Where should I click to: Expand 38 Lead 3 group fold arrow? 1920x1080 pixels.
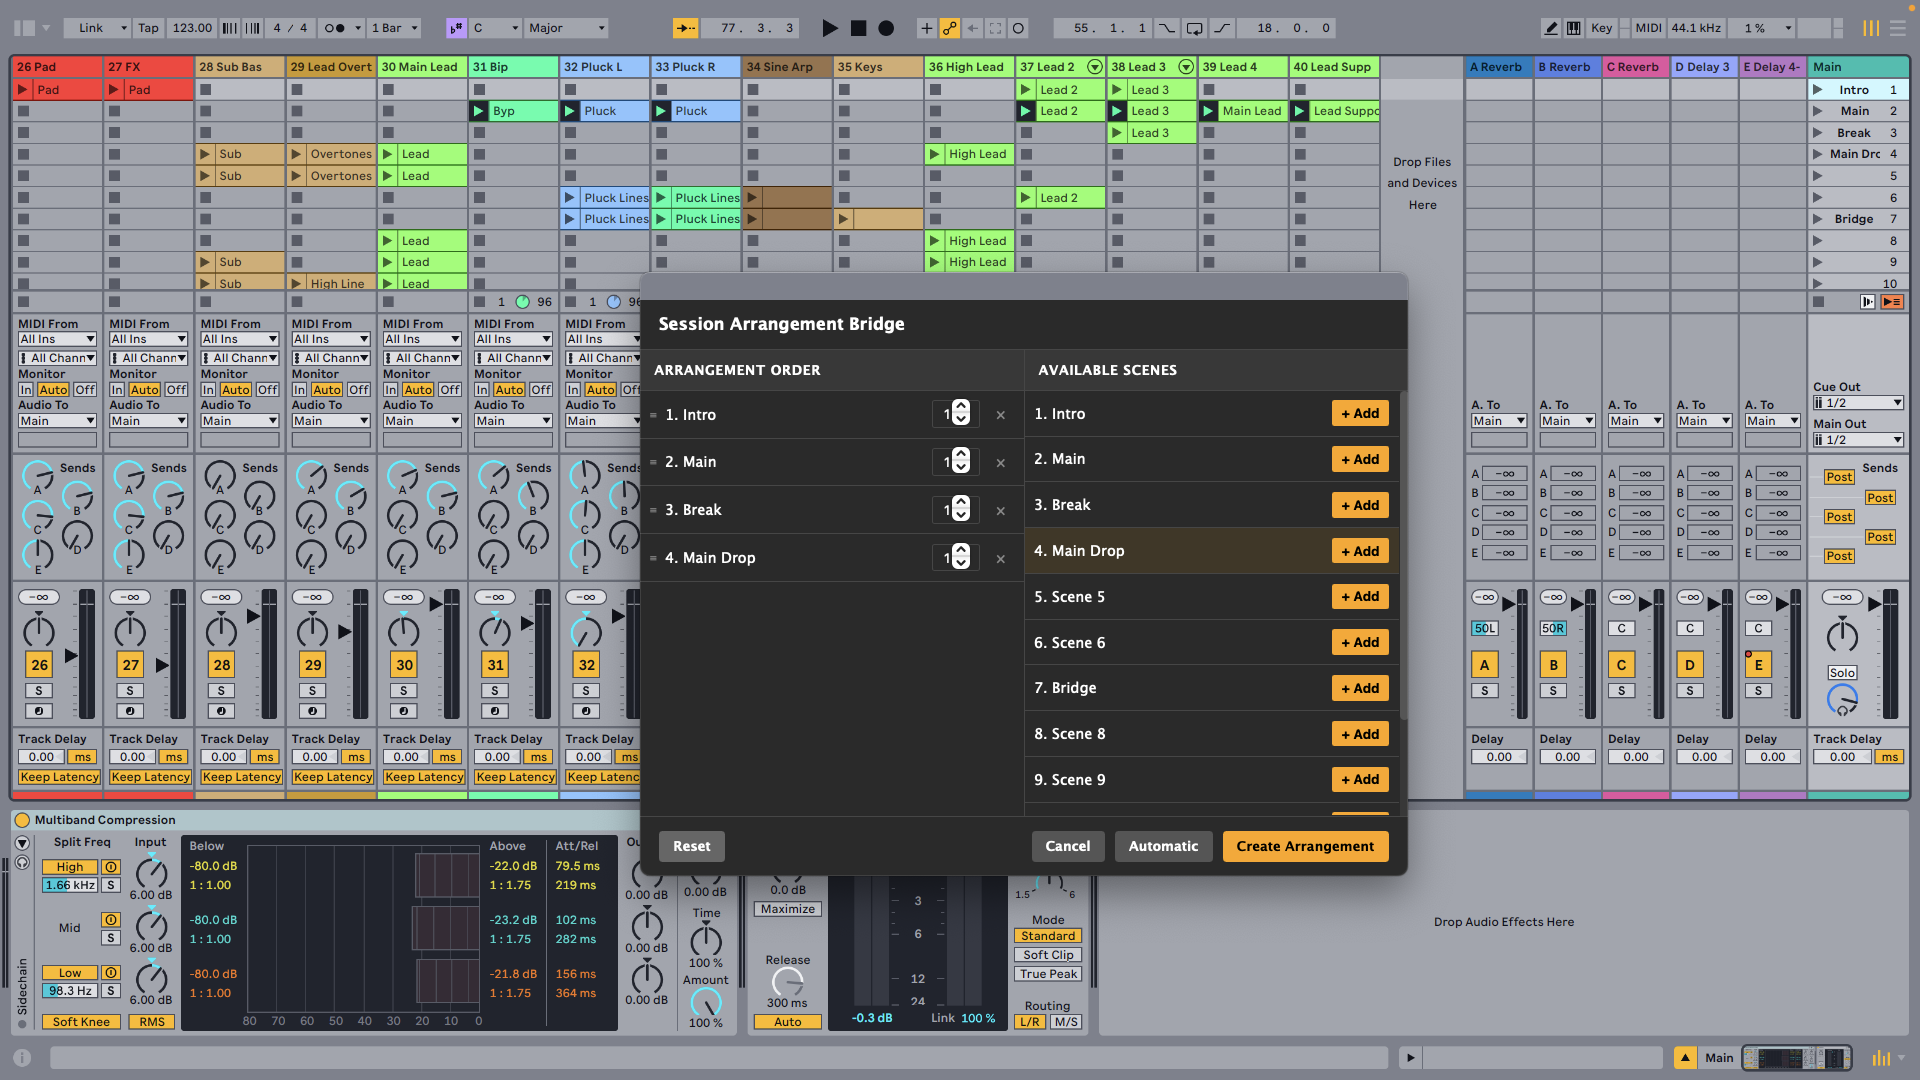click(1186, 67)
